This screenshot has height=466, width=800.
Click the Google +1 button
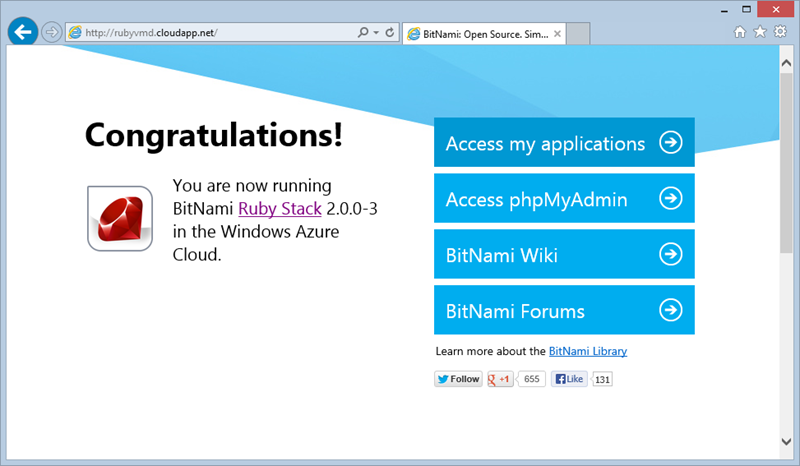click(x=500, y=379)
